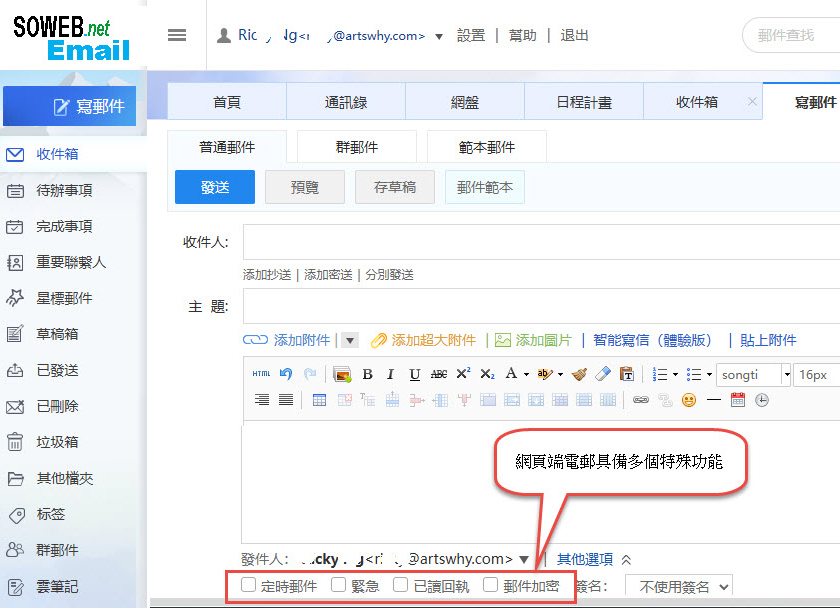Open the 不使用簽名 signature dropdown
The height and width of the screenshot is (608, 840).
[x=677, y=585]
